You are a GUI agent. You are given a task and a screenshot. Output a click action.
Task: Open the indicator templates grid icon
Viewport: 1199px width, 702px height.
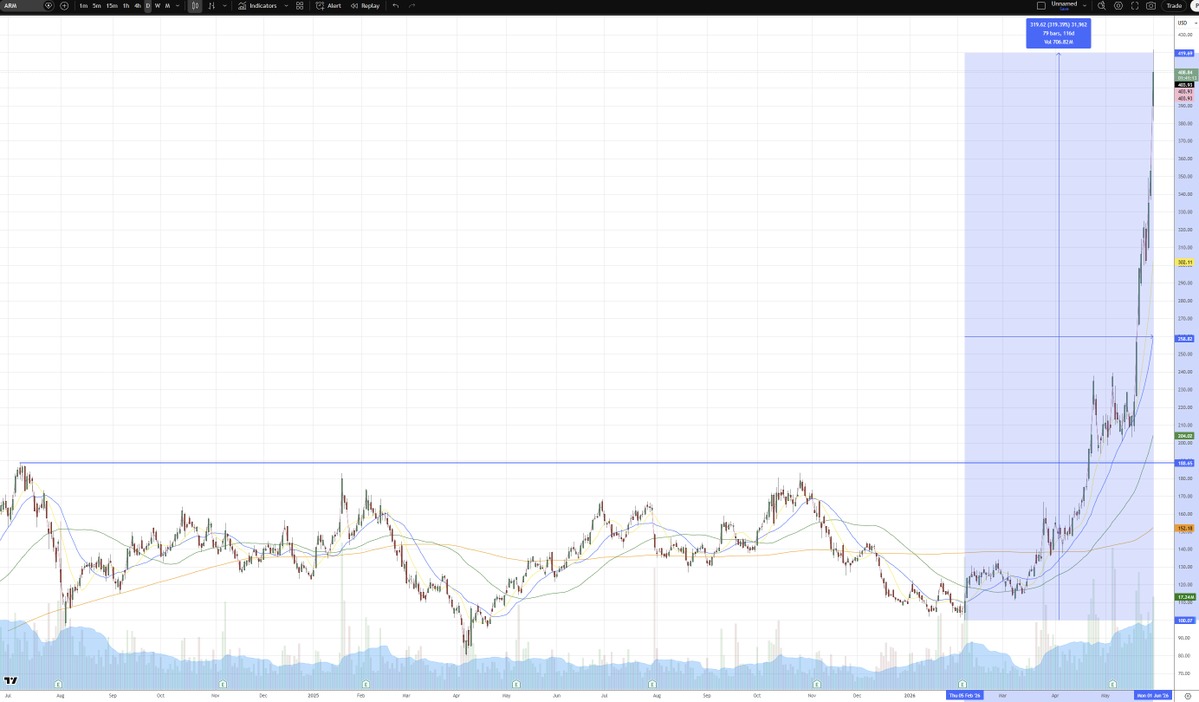tap(300, 5)
